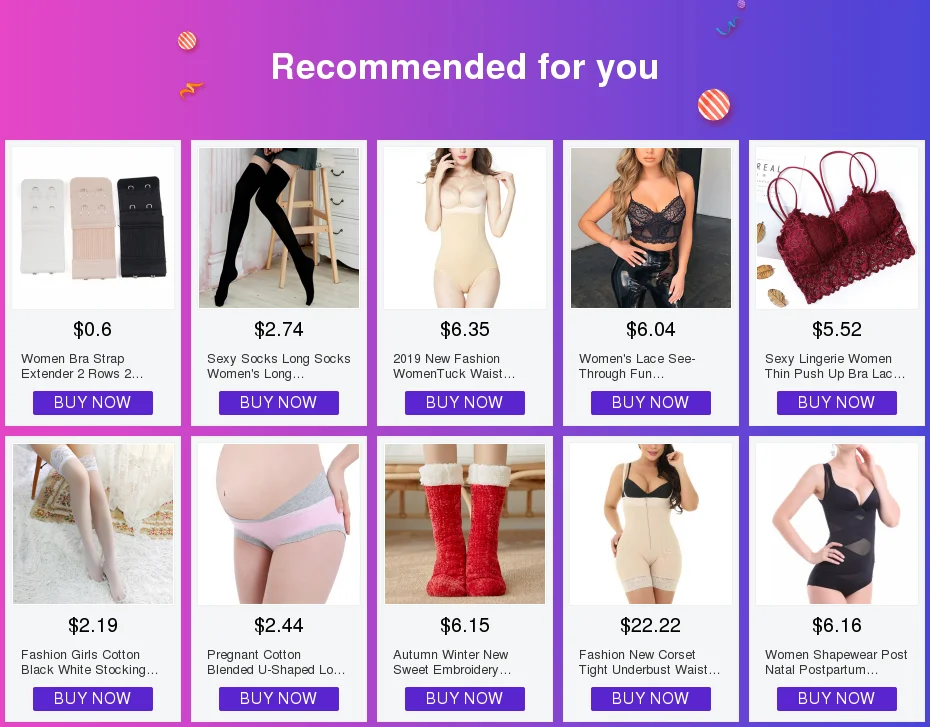The height and width of the screenshot is (727, 930).
Task: Click BUY NOW for the $6.16 postpartum shapewear
Action: 836,699
